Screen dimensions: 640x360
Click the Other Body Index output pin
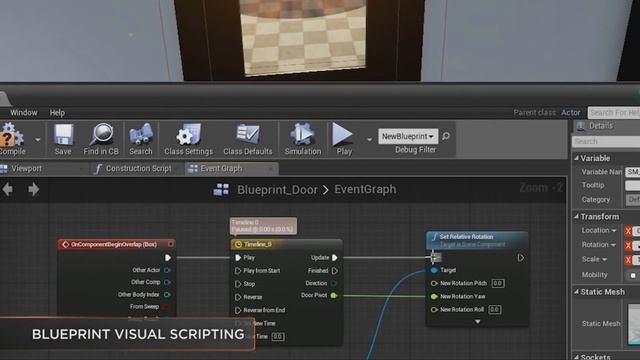pos(167,294)
